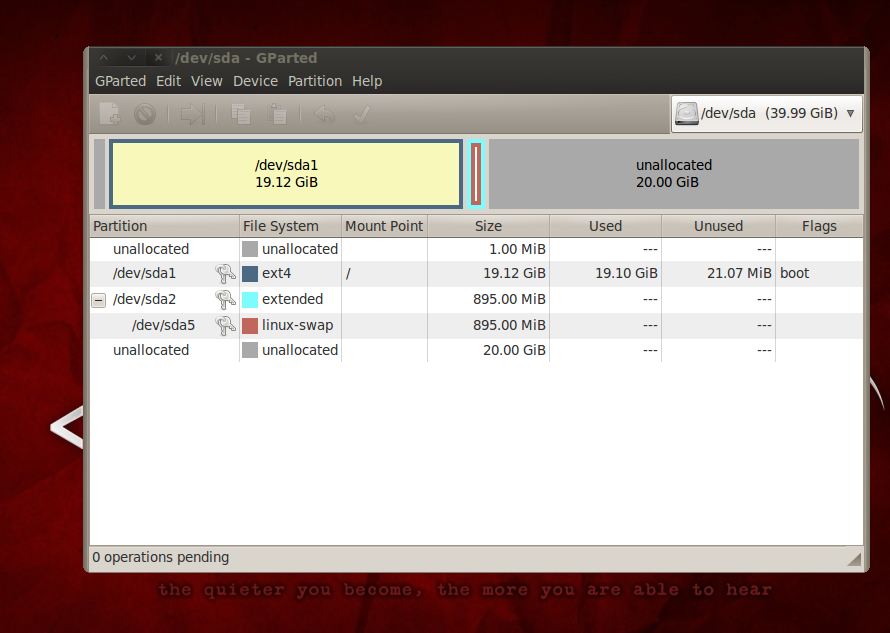Click the /dev/sda - GParted window title
This screenshot has height=633, width=890.
point(246,58)
